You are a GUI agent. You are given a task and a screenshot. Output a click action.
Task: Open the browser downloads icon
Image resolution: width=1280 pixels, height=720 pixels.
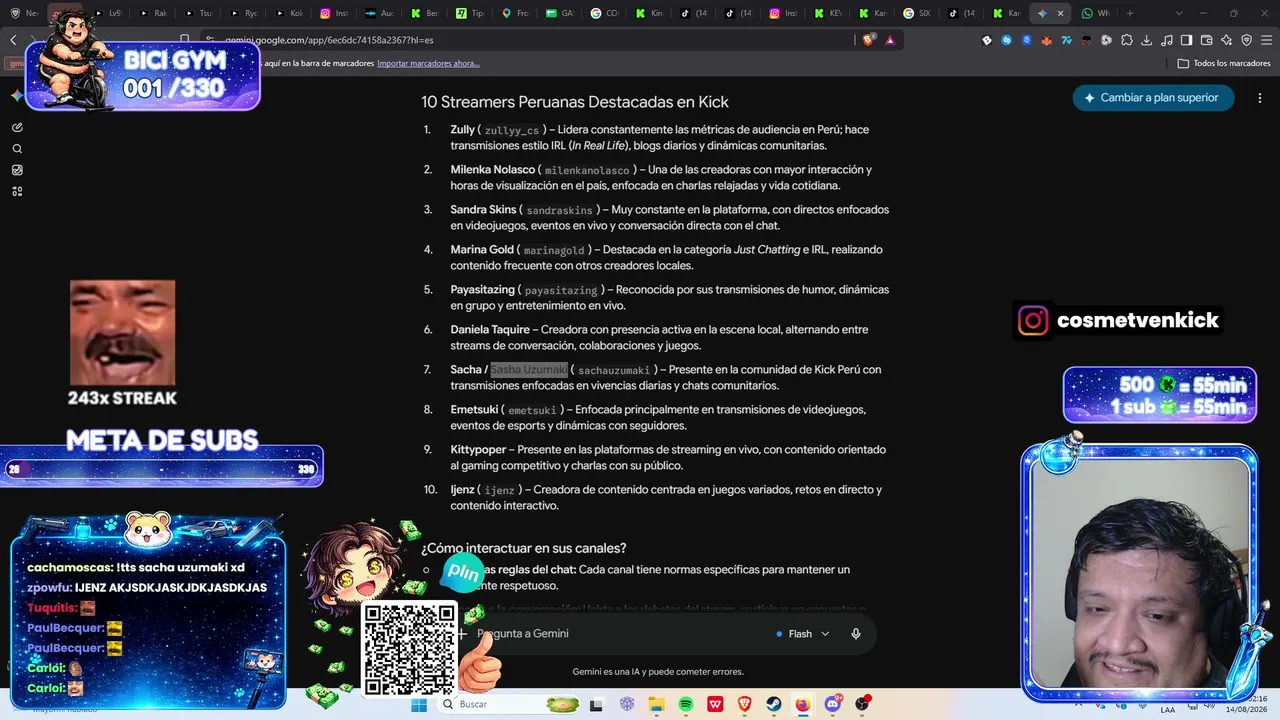1146,40
